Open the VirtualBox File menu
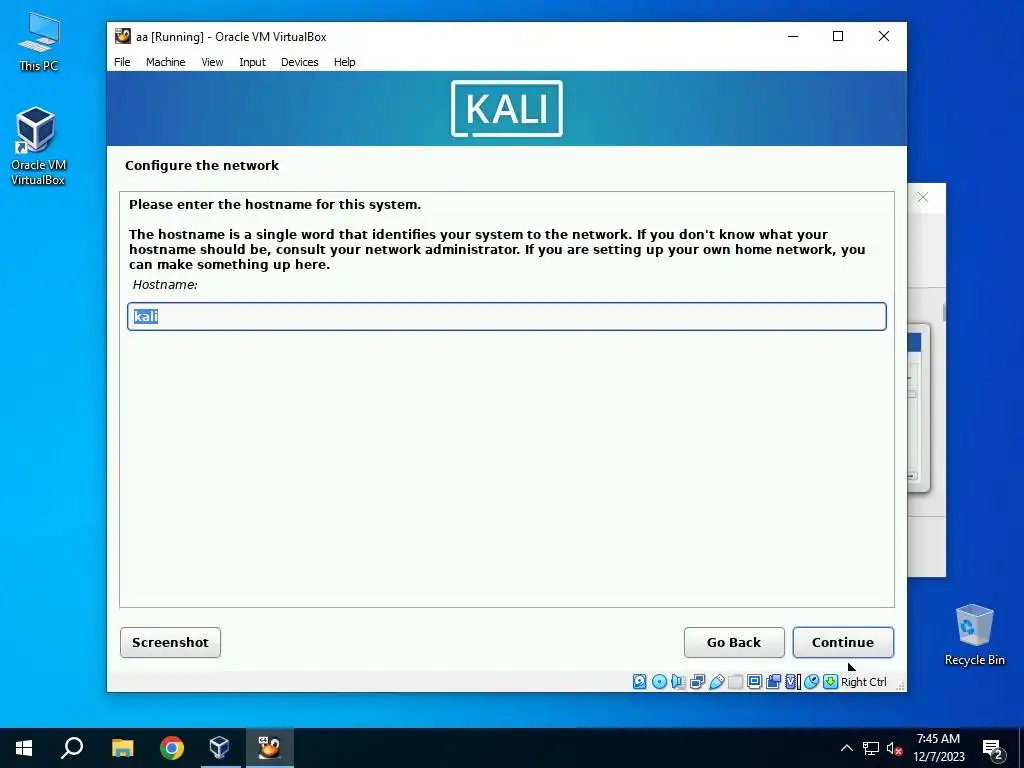The width and height of the screenshot is (1024, 768). 122,62
